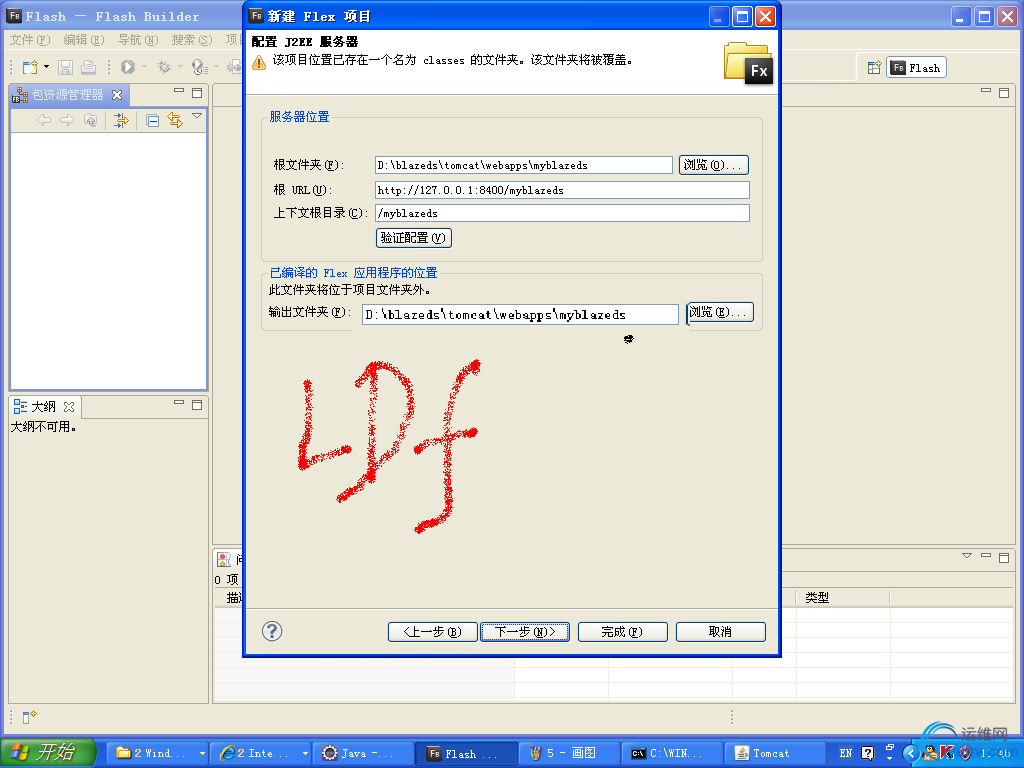Maximize the editor area panel
Screen dimensions: 1024x768
point(1004,93)
